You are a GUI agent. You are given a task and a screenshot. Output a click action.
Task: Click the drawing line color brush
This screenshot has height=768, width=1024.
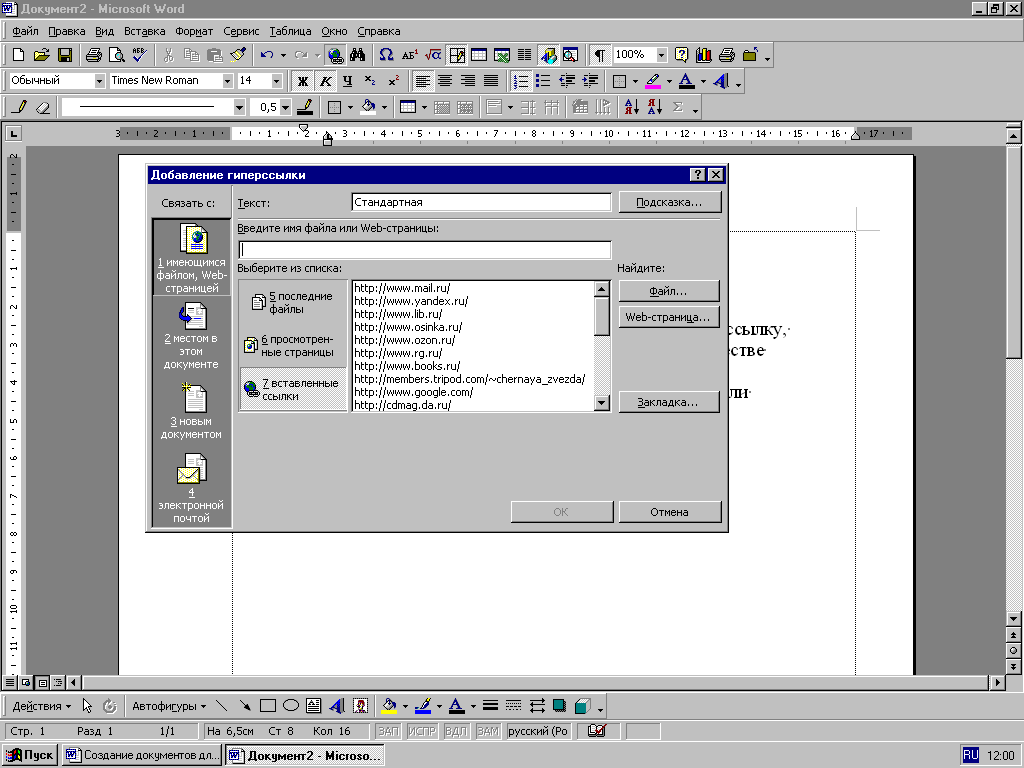(x=423, y=706)
